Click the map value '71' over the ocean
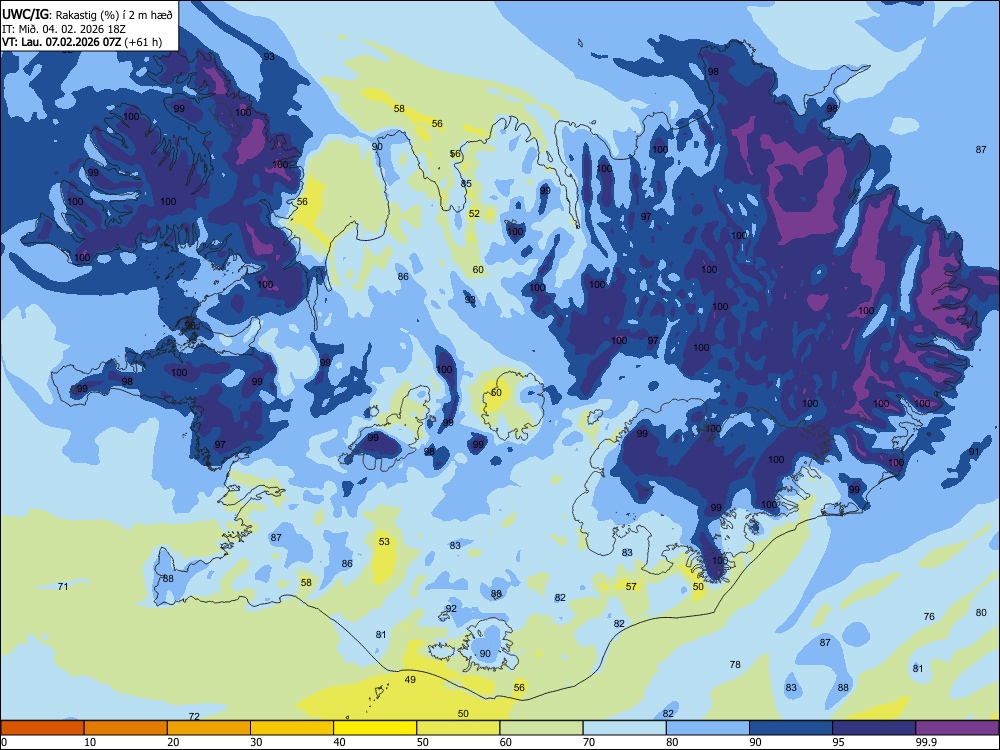This screenshot has height=750, width=1000. (x=62, y=586)
